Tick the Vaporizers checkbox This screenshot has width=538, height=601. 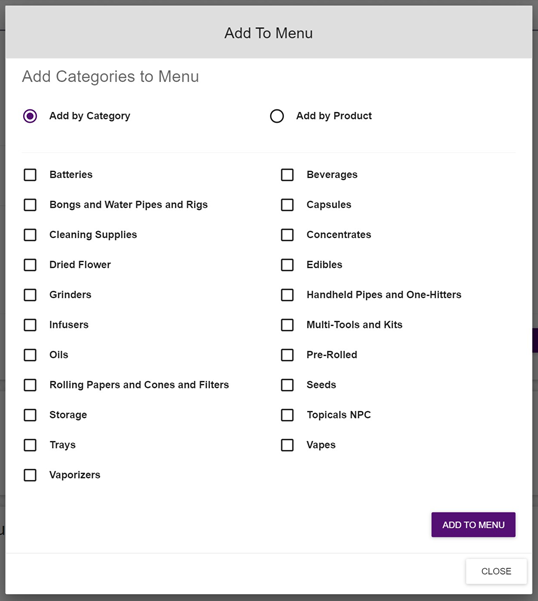(x=30, y=475)
